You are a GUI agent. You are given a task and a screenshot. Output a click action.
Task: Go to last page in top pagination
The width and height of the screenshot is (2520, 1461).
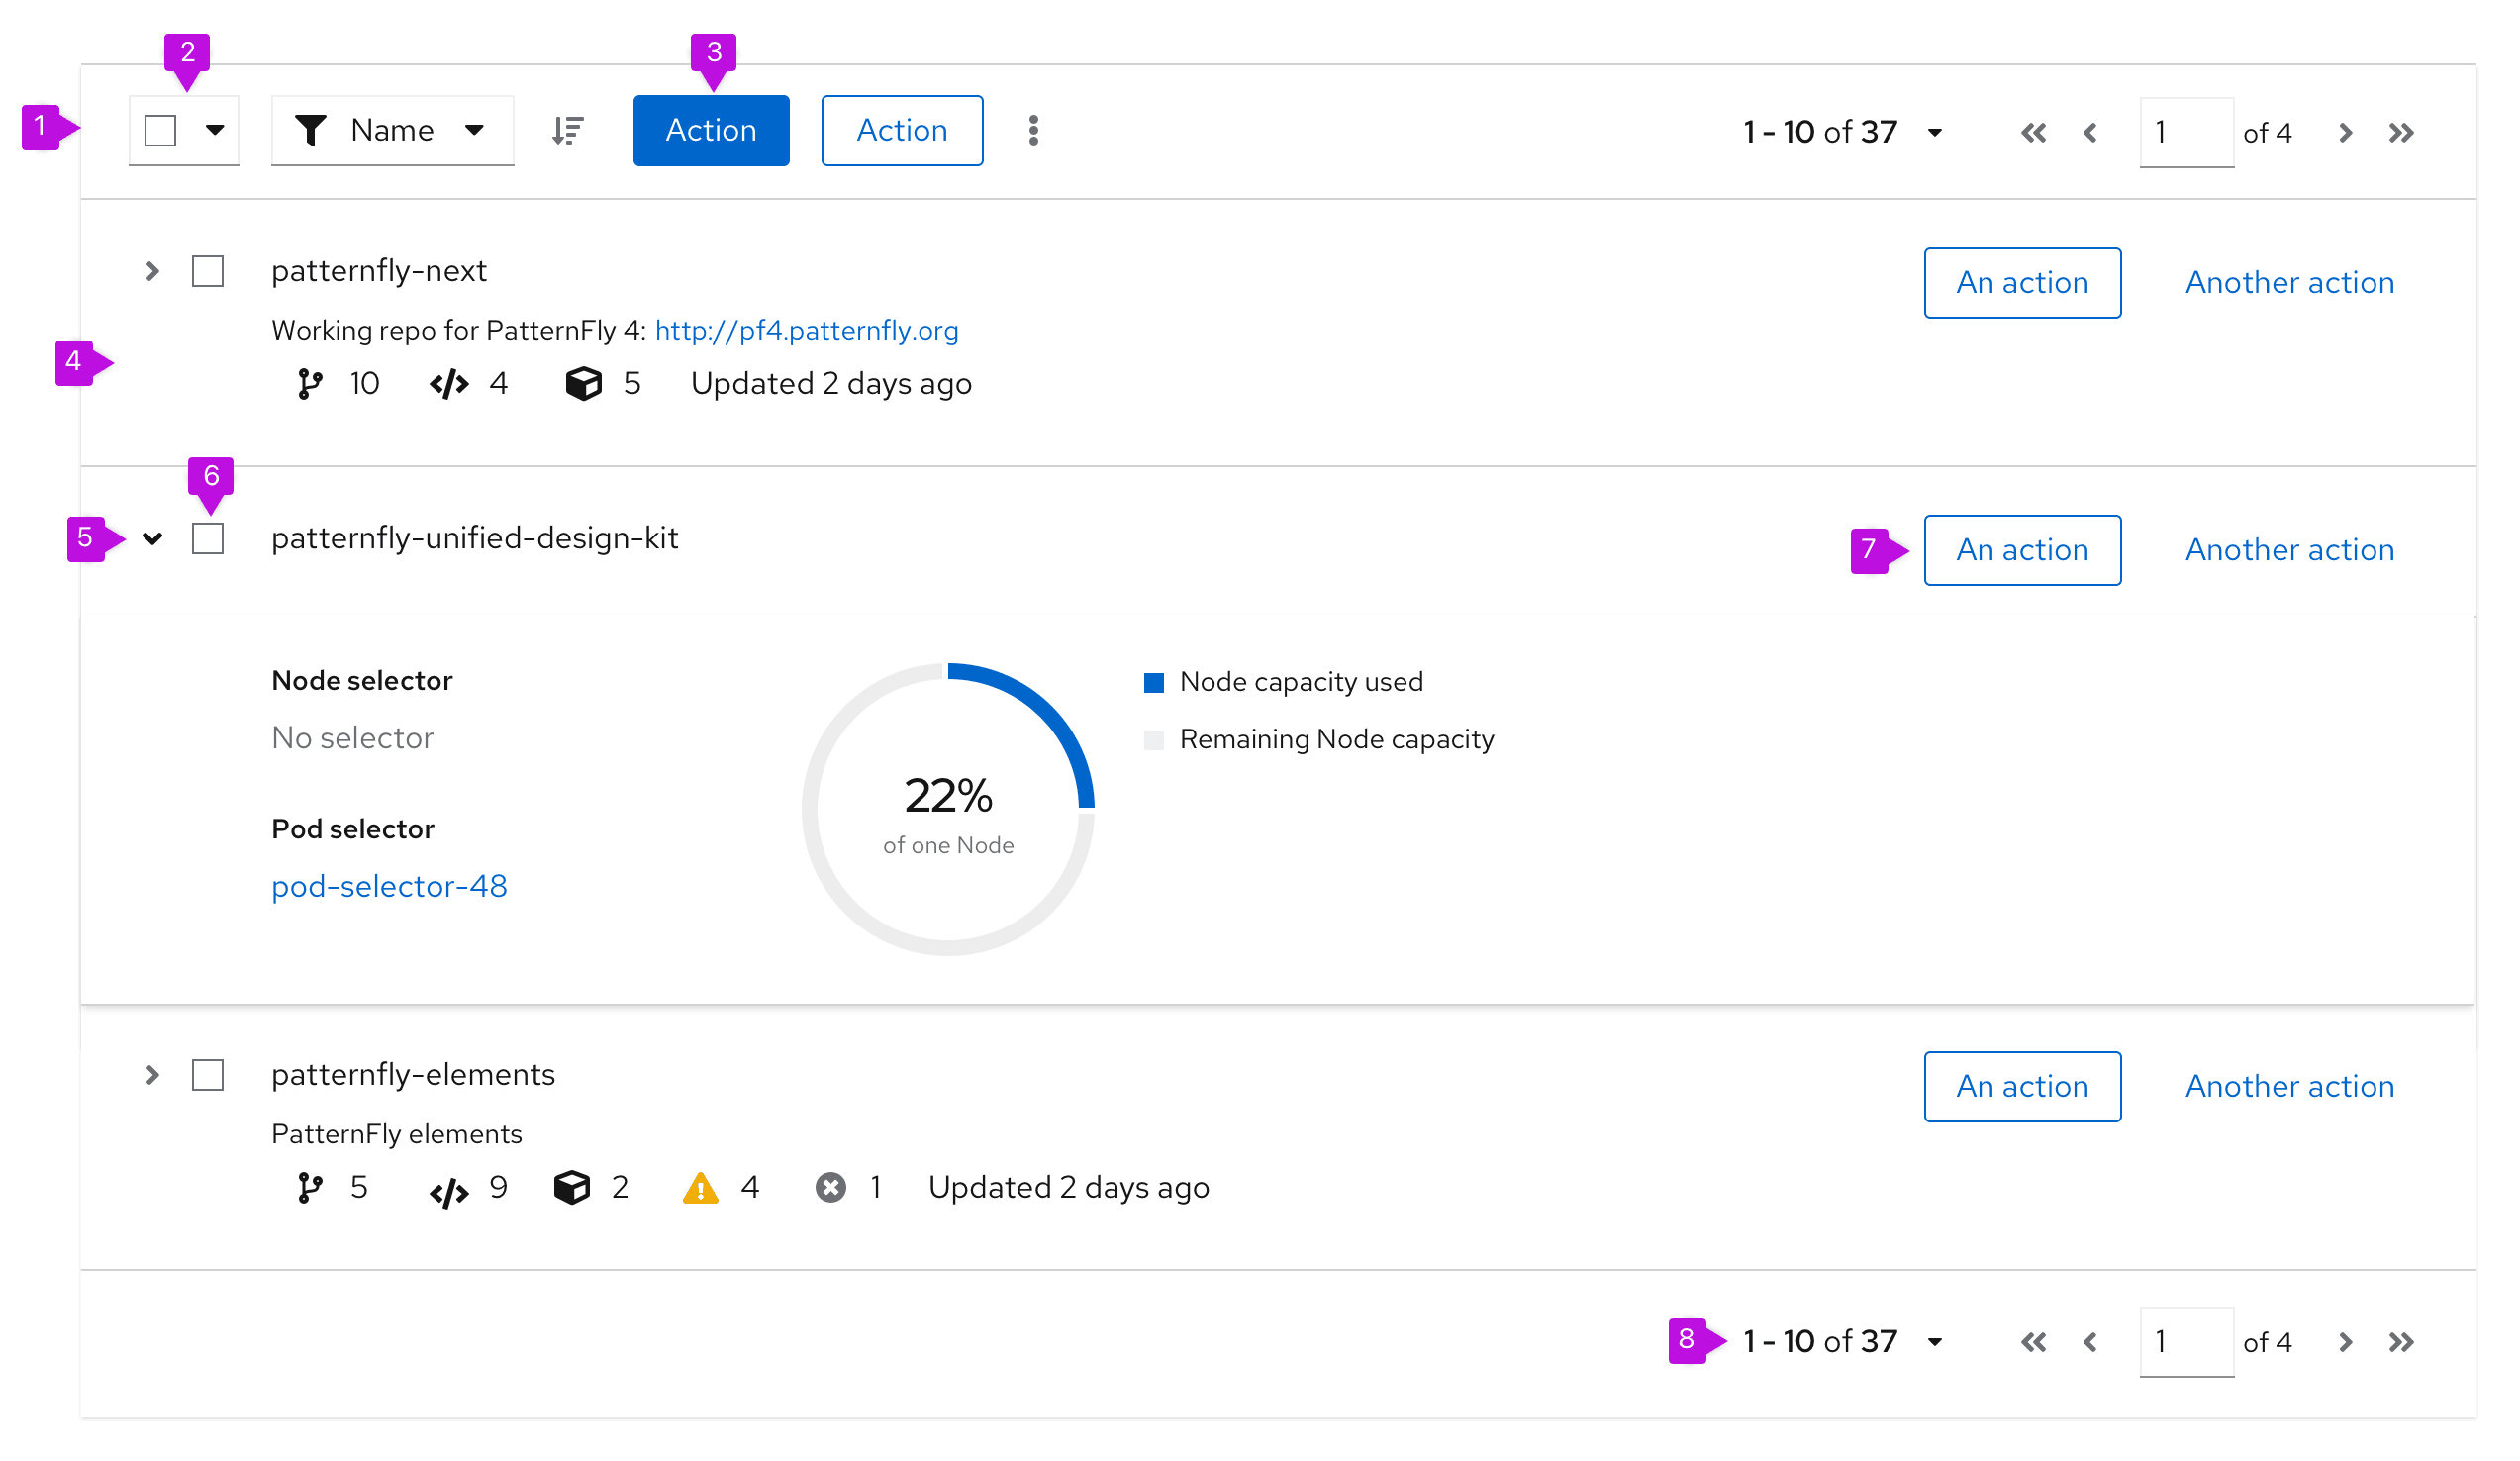click(2401, 133)
